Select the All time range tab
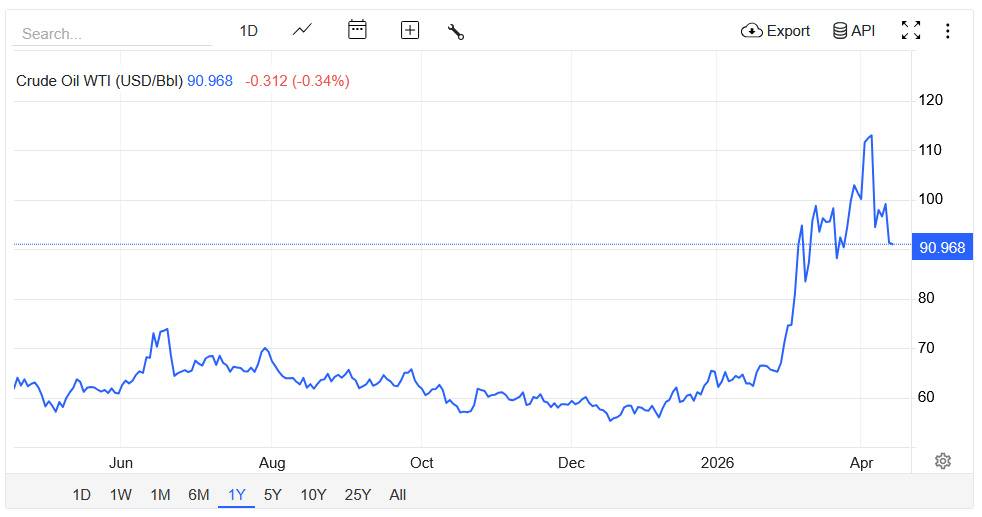This screenshot has width=982, height=517. coord(398,495)
